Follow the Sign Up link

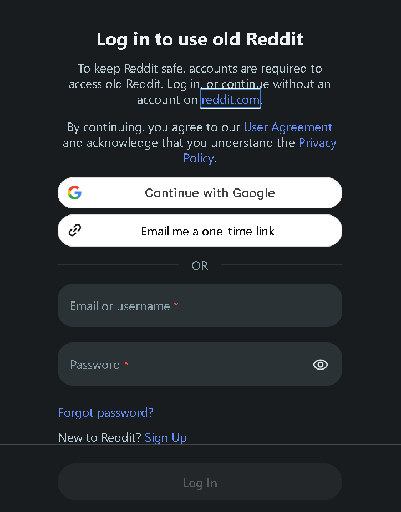[165, 437]
